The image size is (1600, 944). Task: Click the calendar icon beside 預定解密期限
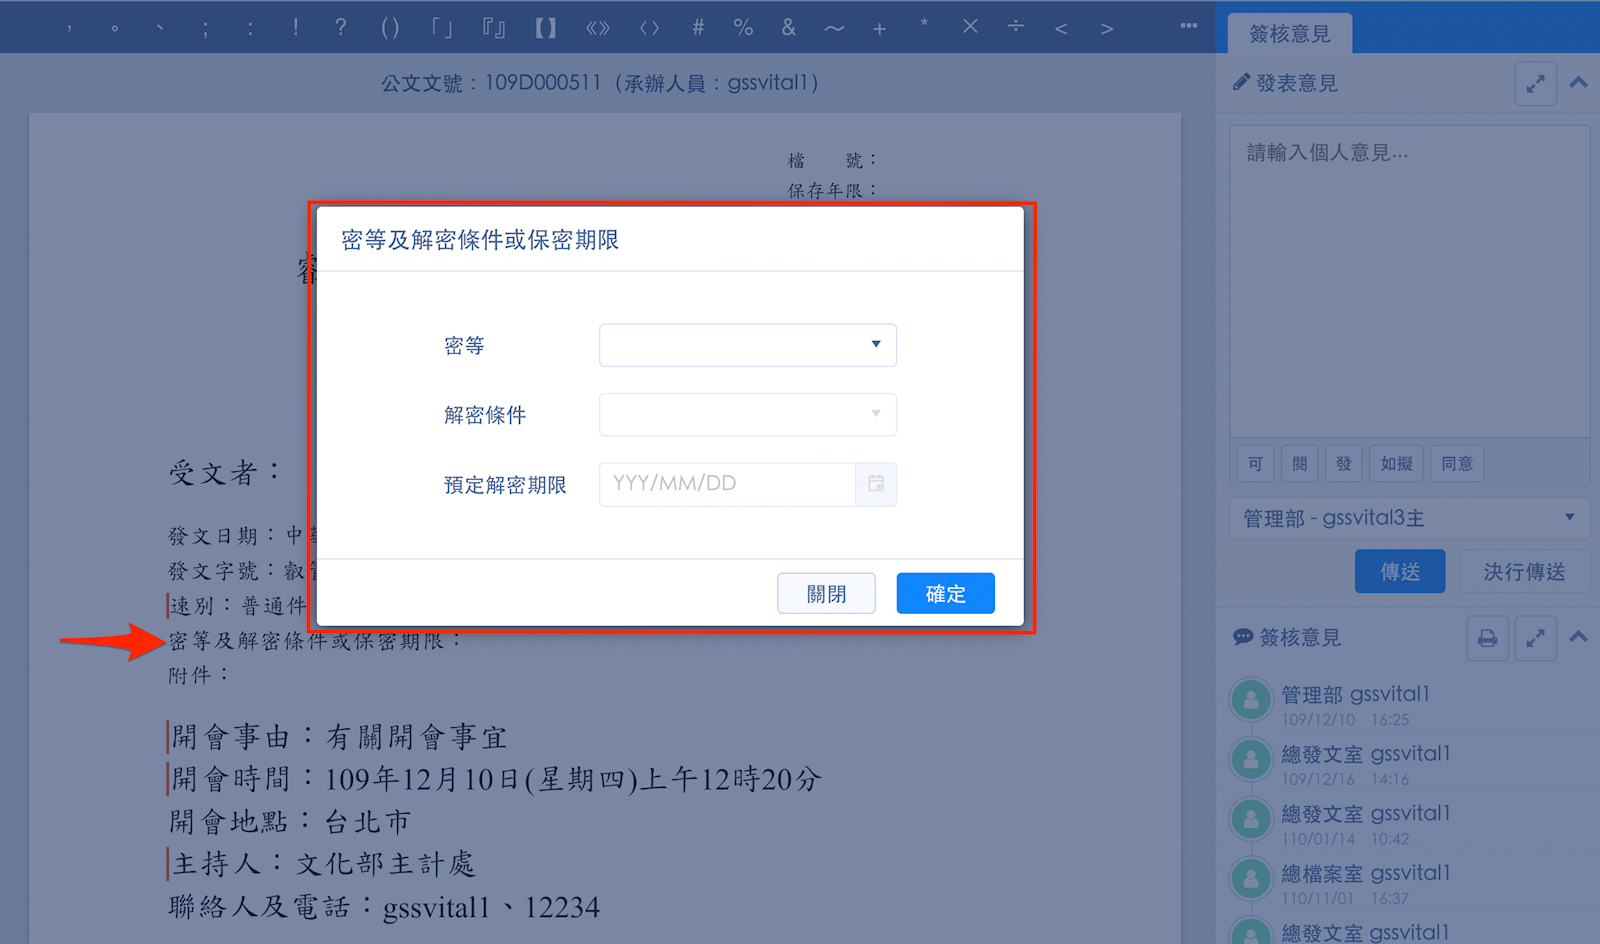tap(876, 484)
